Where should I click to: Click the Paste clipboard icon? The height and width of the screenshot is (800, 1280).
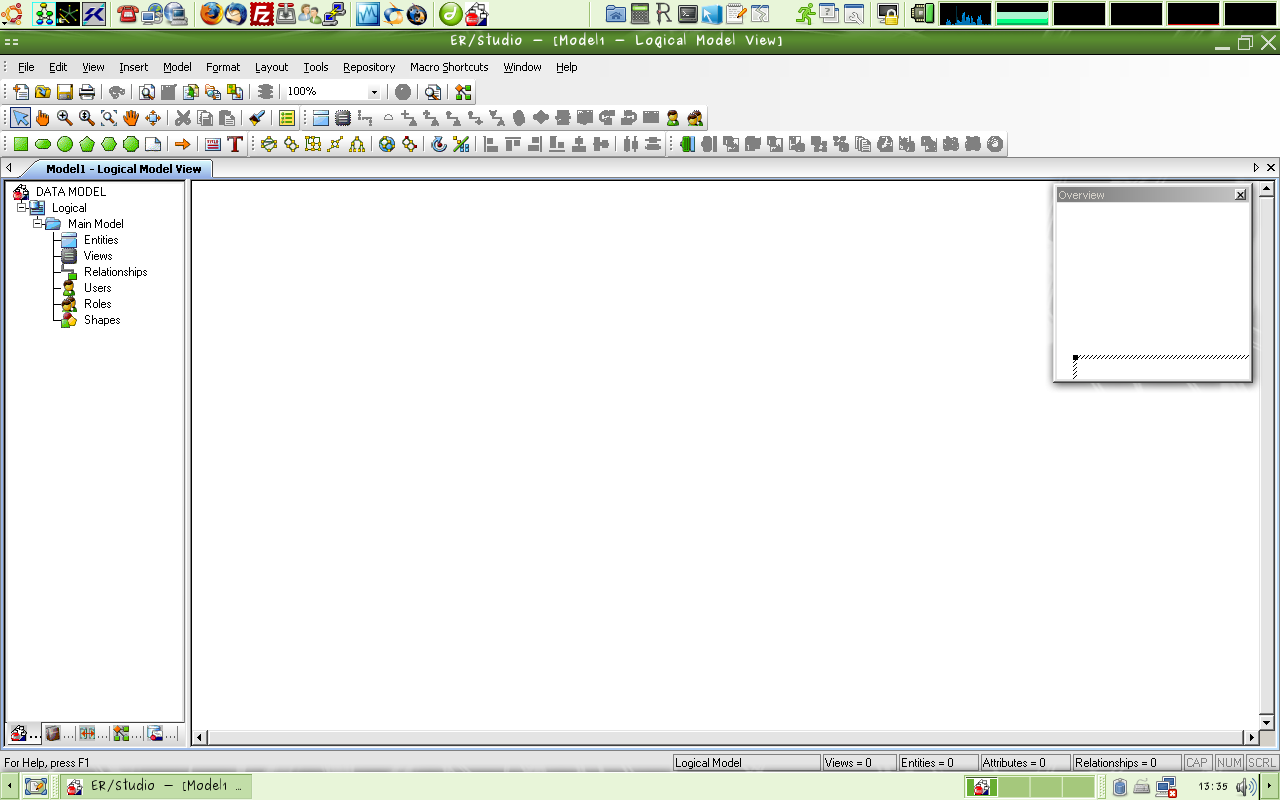click(227, 118)
